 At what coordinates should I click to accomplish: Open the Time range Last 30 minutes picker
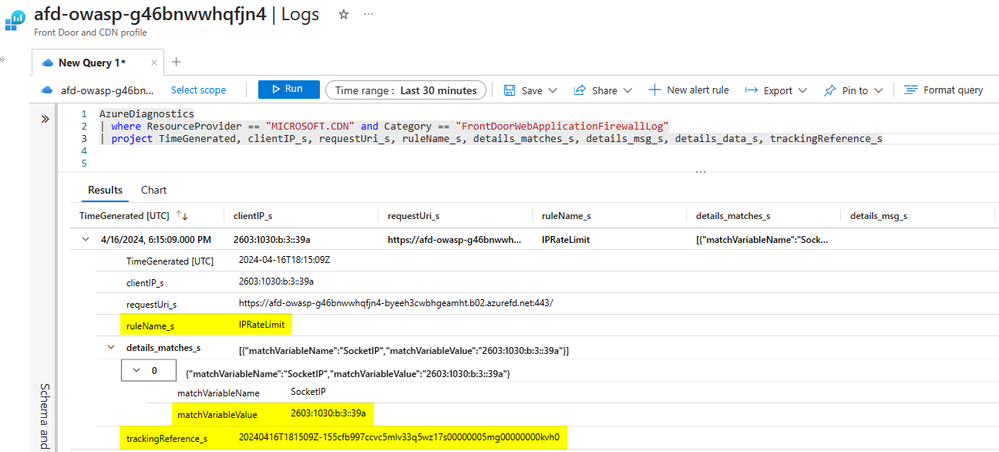pos(406,90)
